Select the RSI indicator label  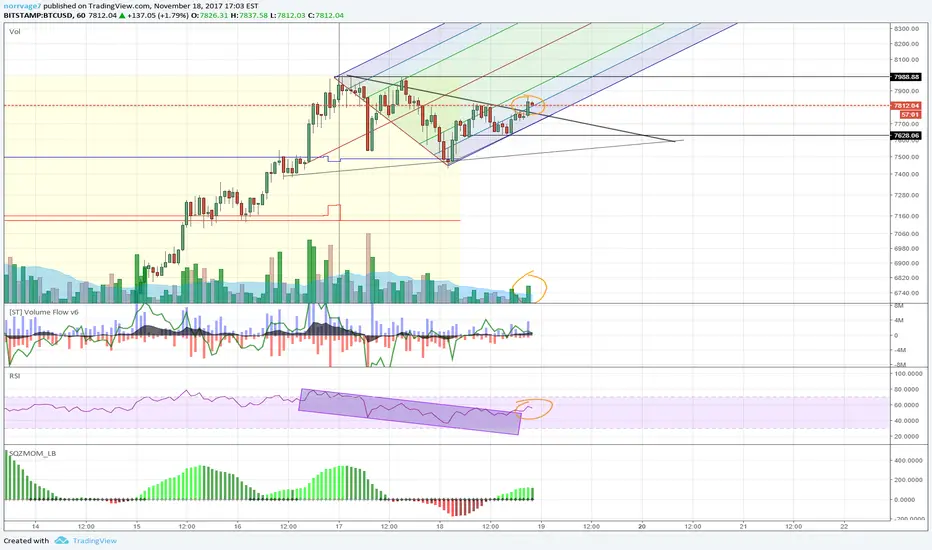[15, 376]
